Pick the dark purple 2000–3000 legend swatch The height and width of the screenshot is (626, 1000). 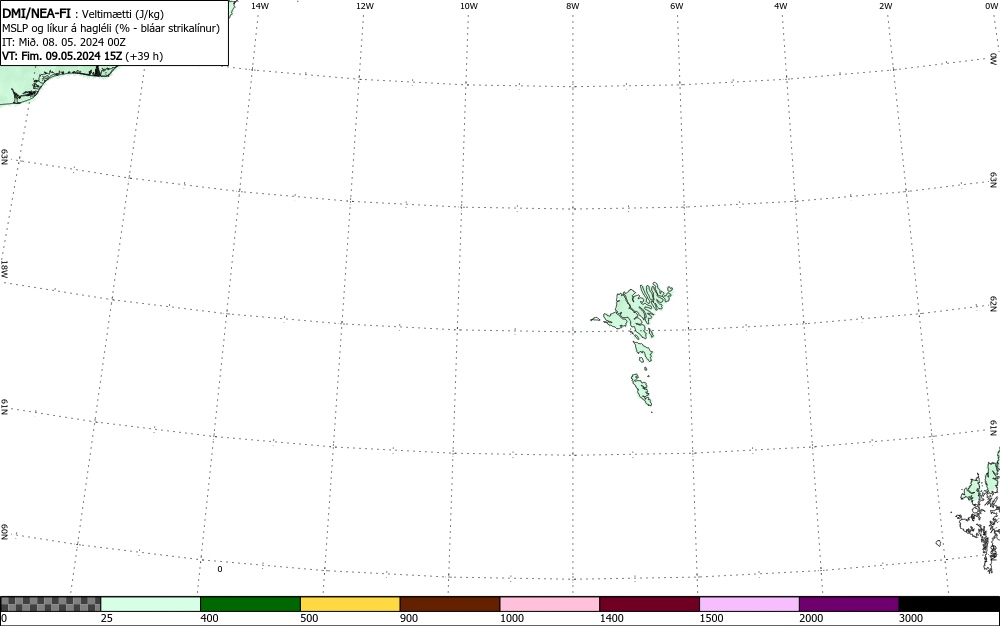click(849, 604)
